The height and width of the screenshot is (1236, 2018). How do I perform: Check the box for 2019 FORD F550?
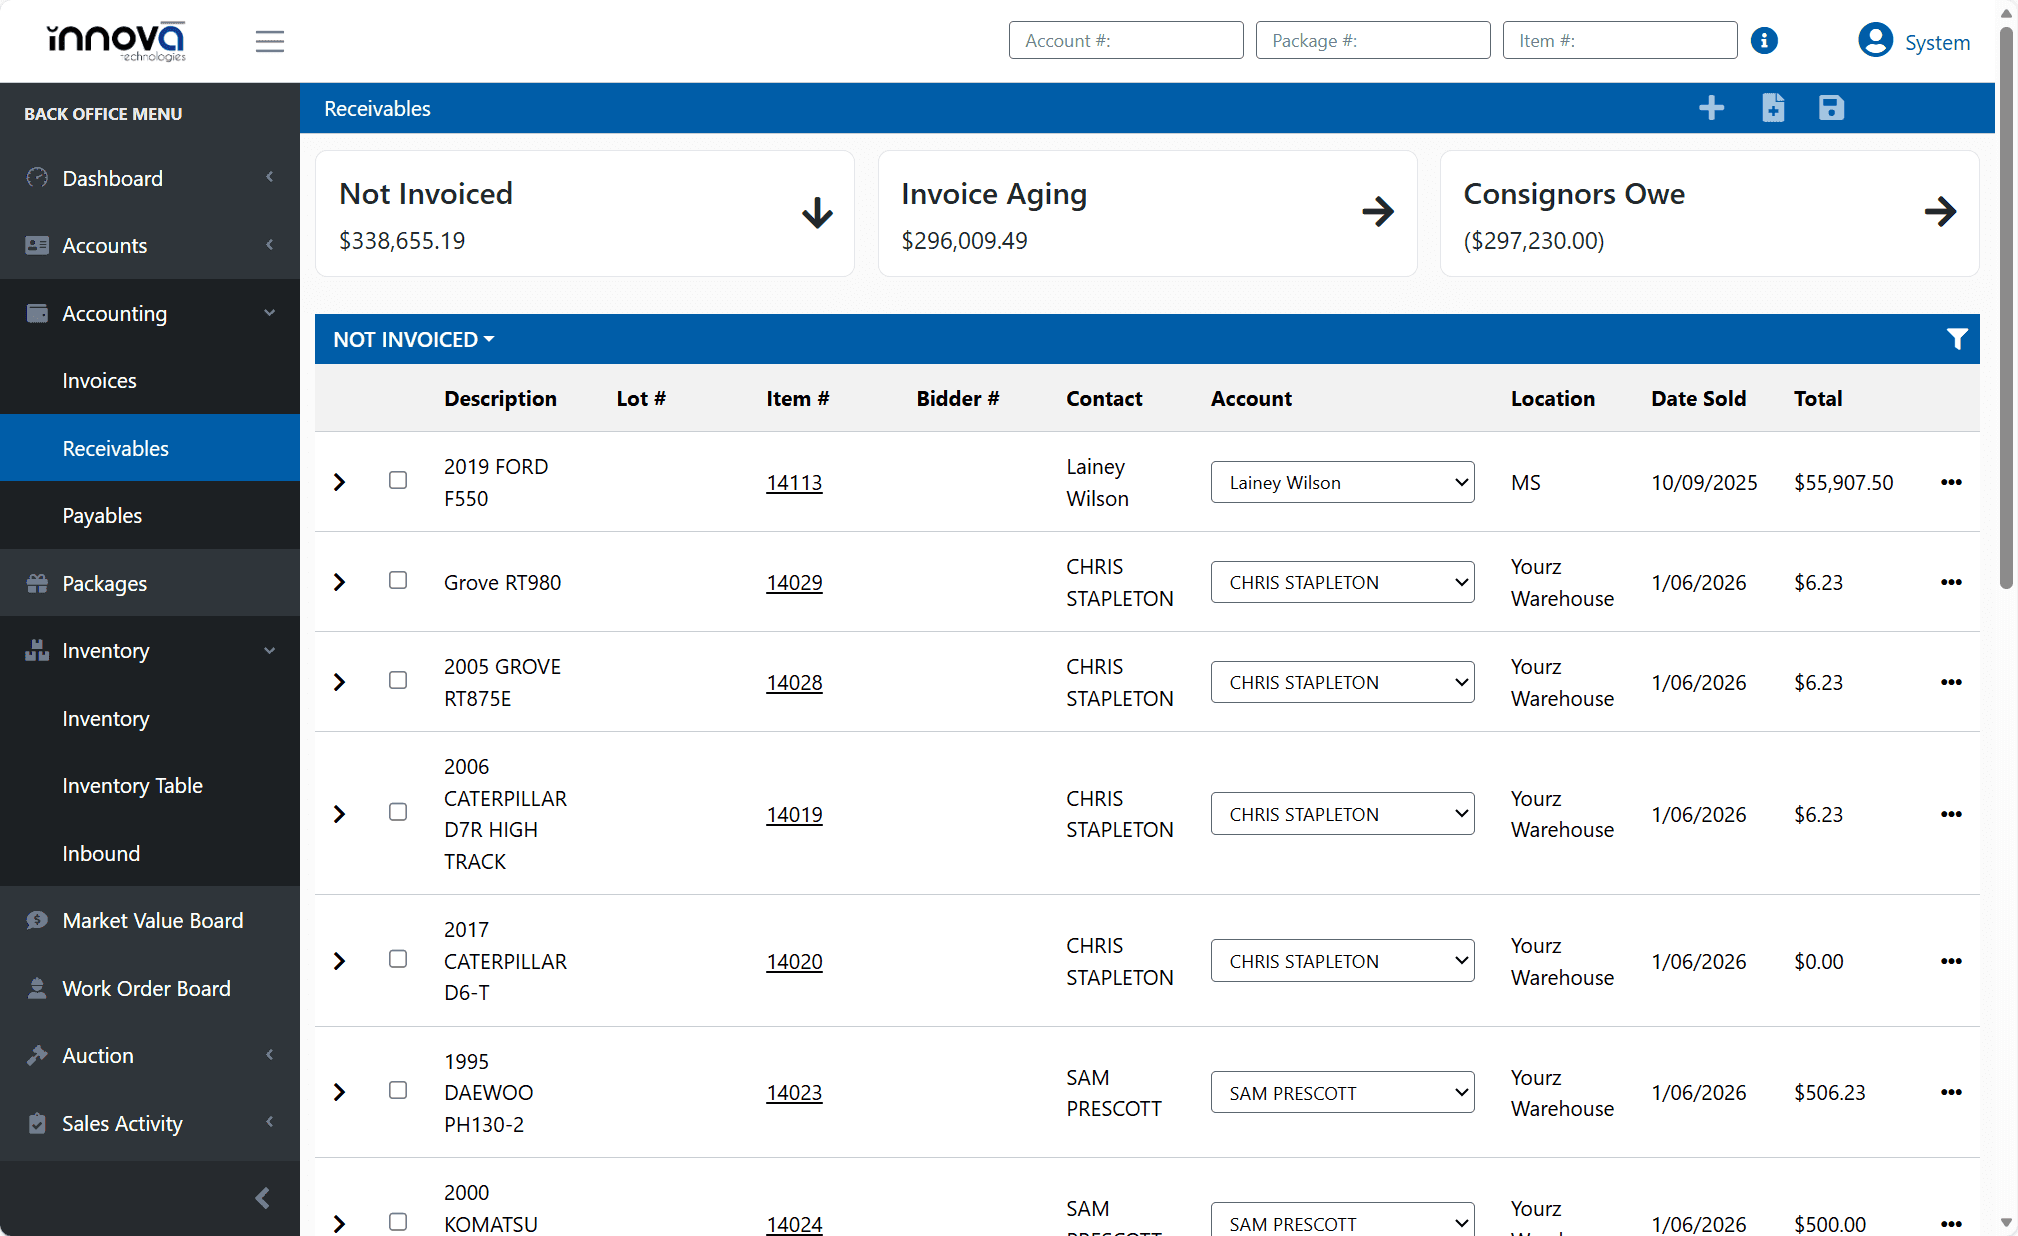[398, 481]
